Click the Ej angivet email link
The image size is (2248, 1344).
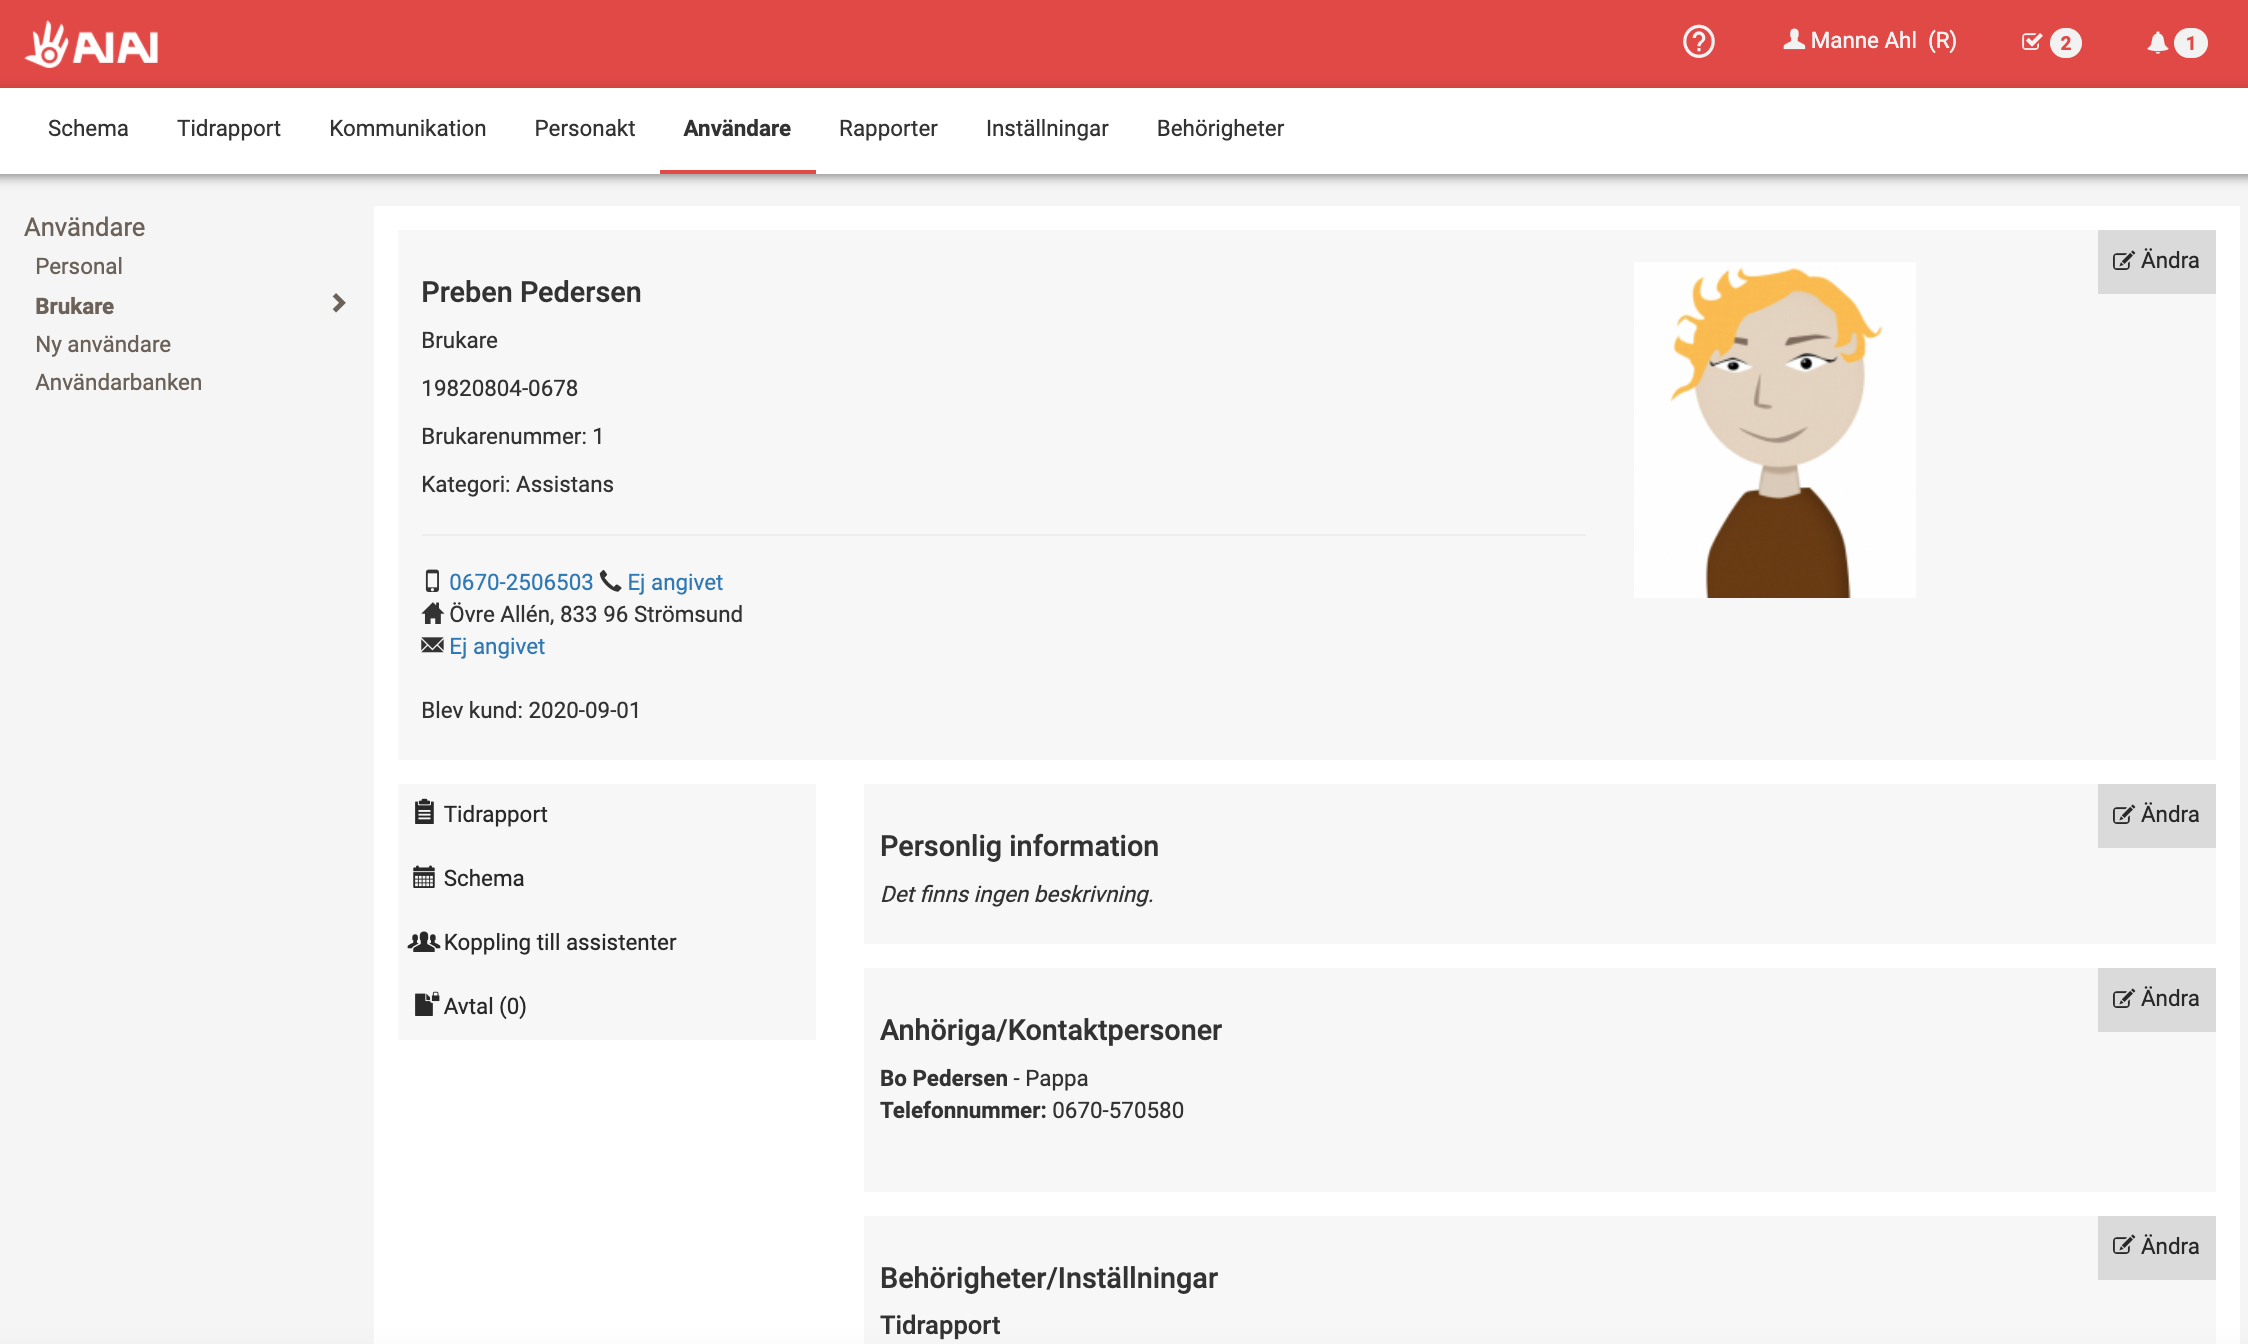(497, 646)
